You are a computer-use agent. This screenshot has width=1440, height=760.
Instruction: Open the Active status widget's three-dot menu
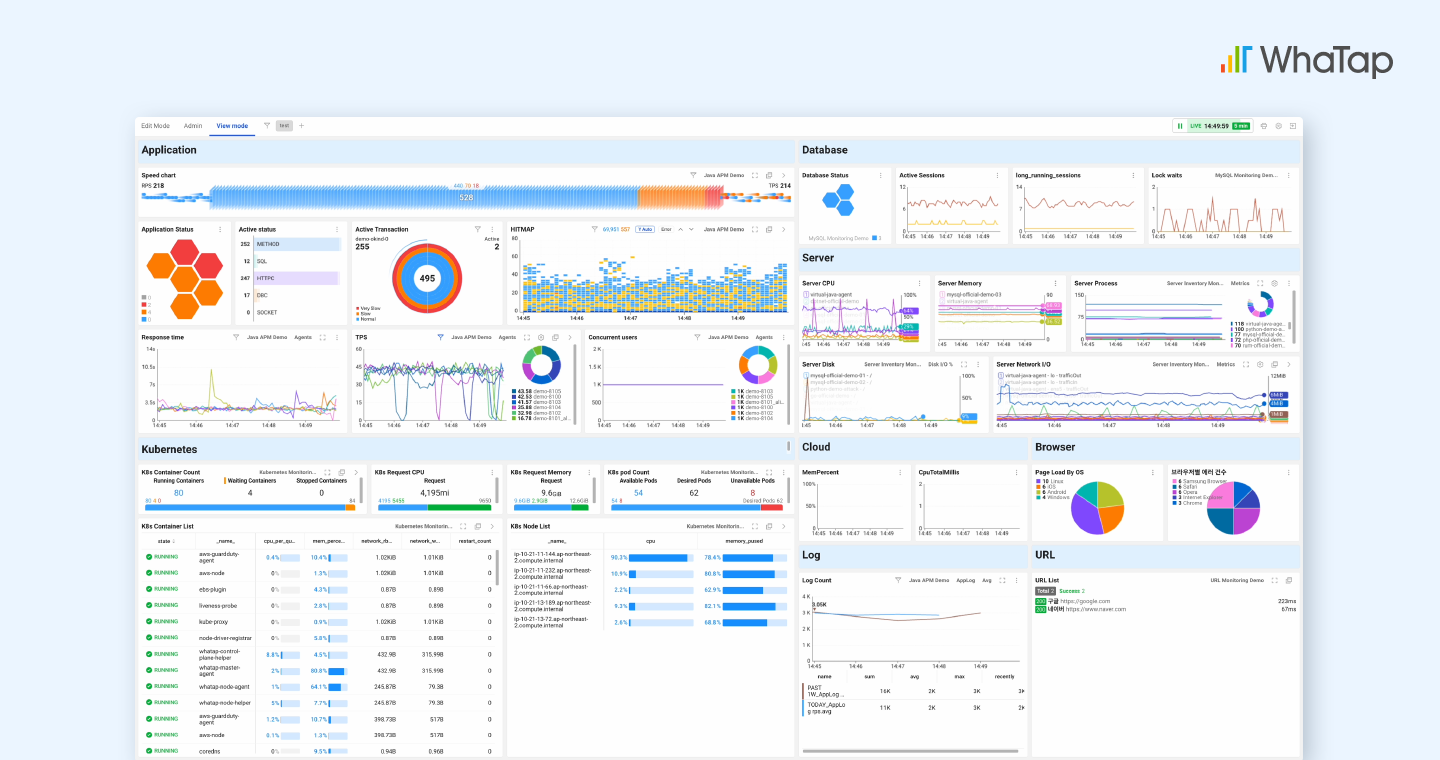click(x=337, y=229)
